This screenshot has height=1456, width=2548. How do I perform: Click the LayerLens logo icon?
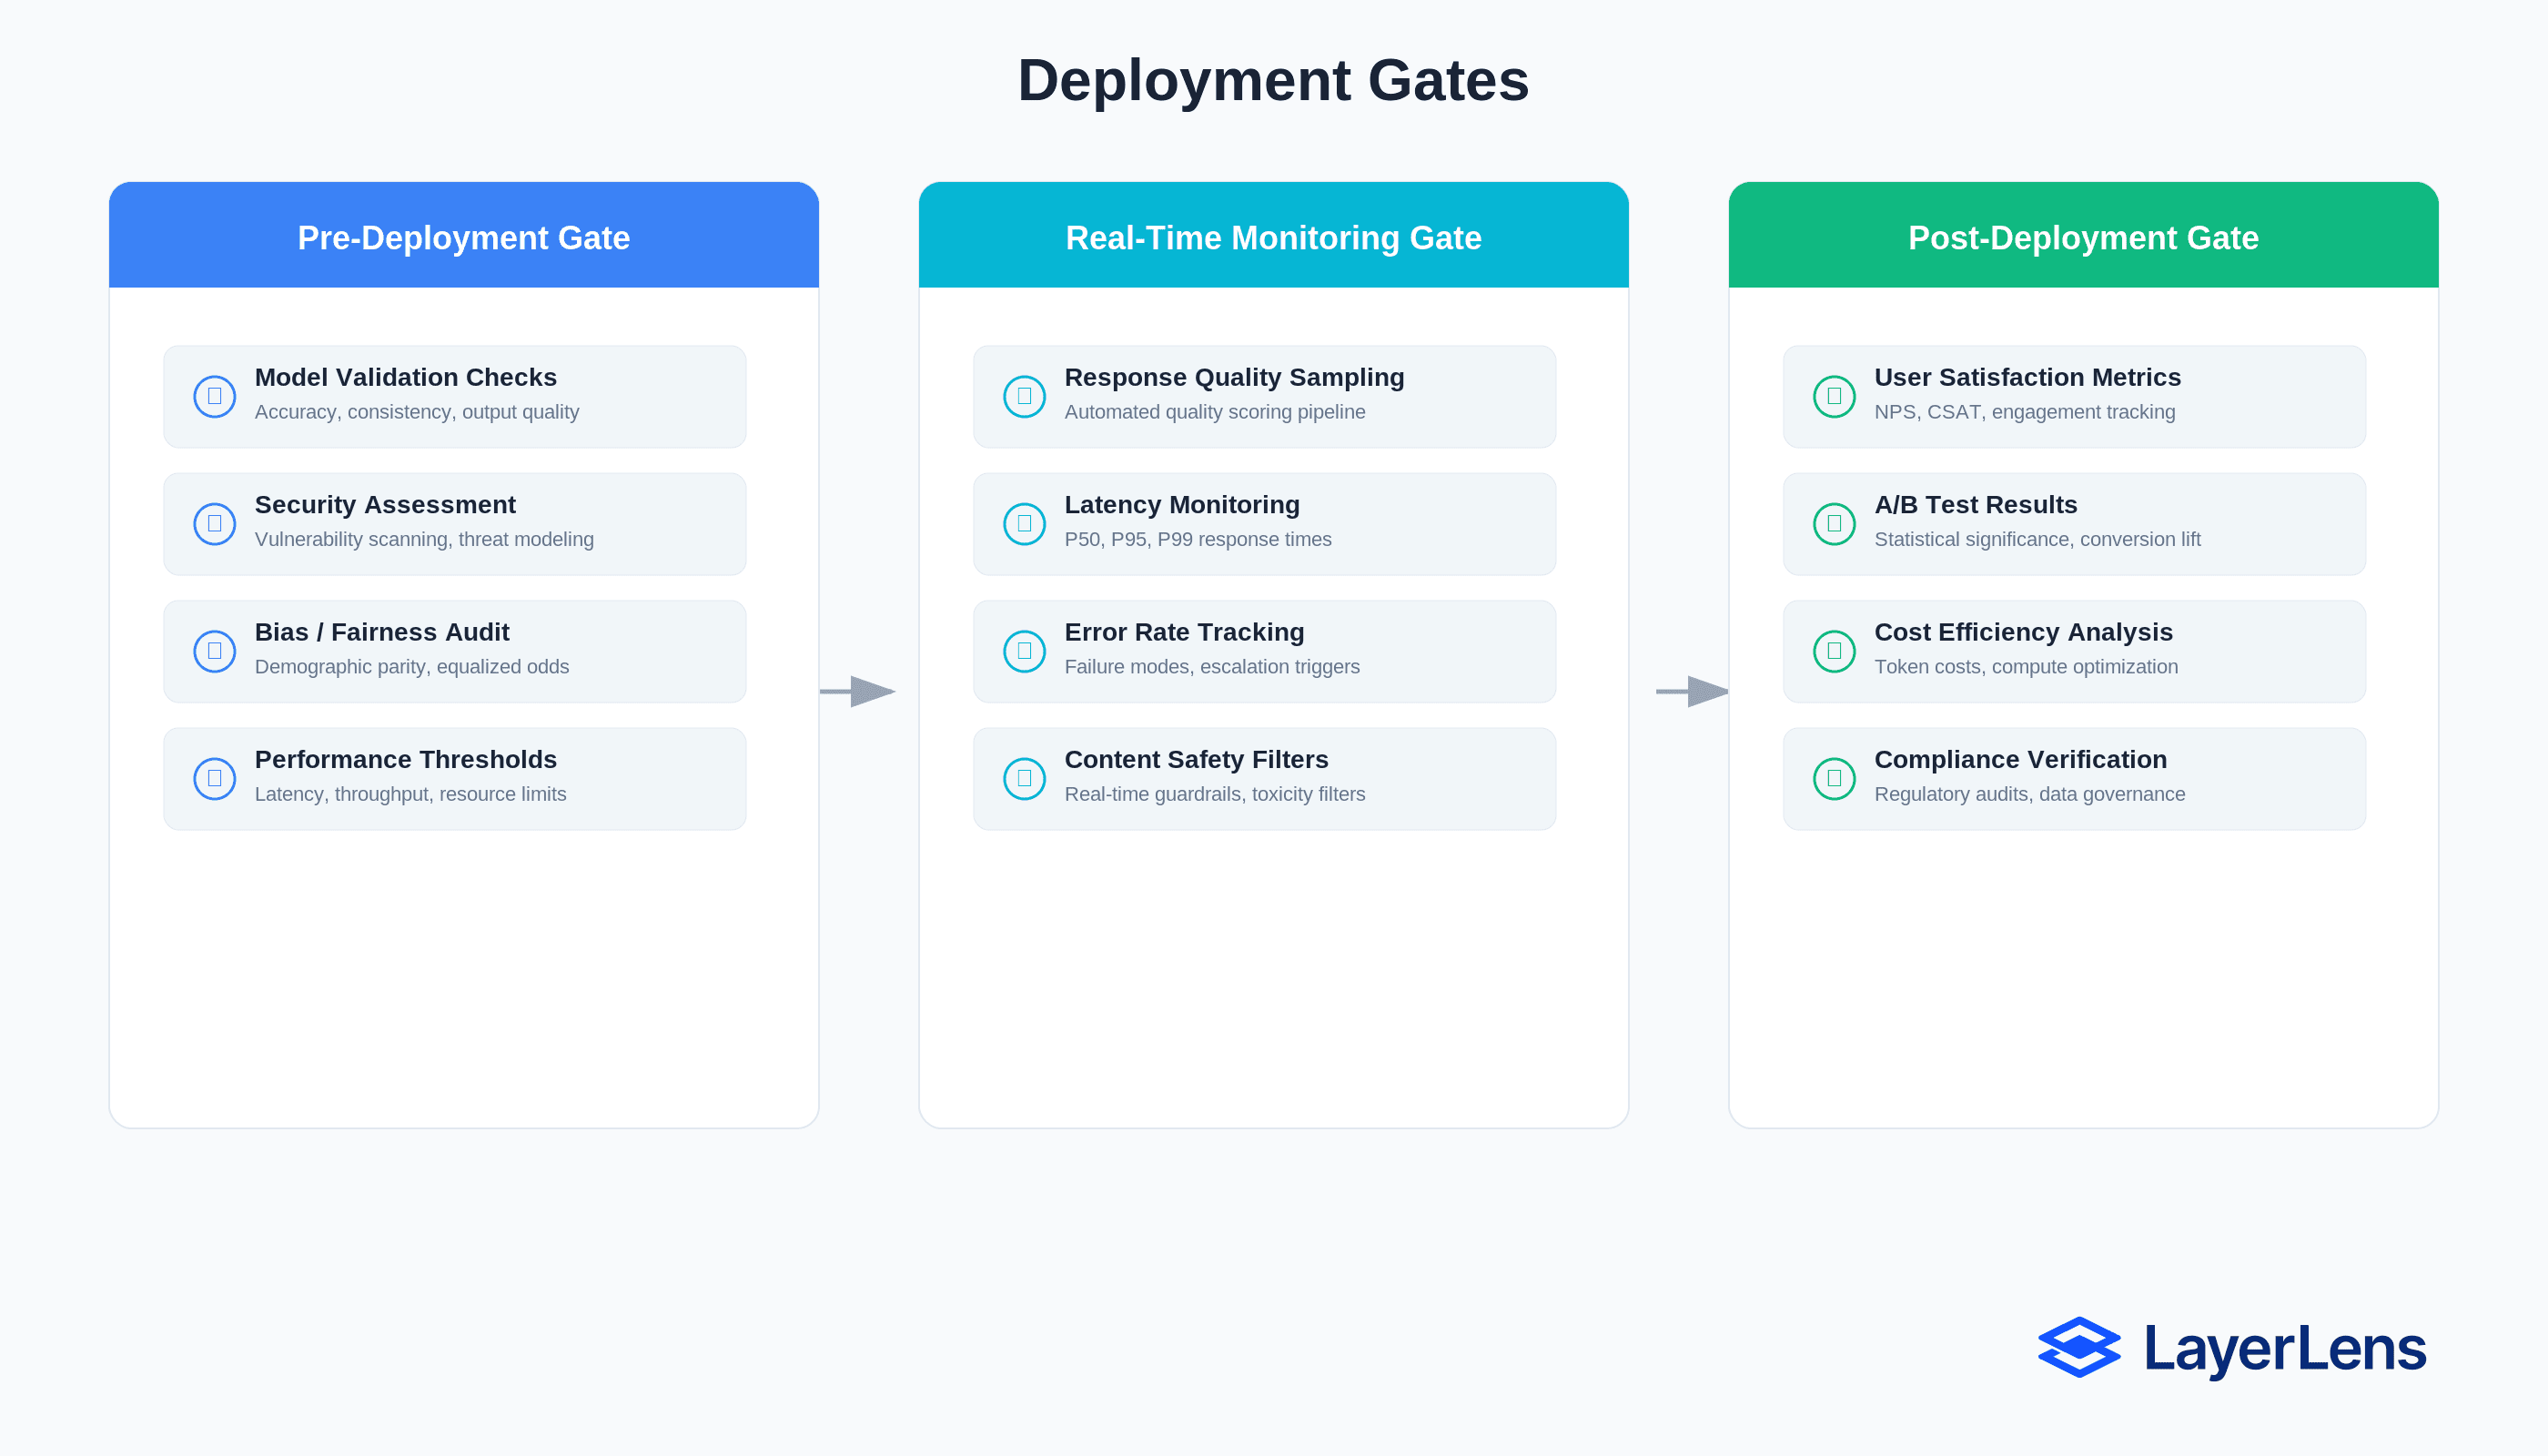coord(2079,1347)
